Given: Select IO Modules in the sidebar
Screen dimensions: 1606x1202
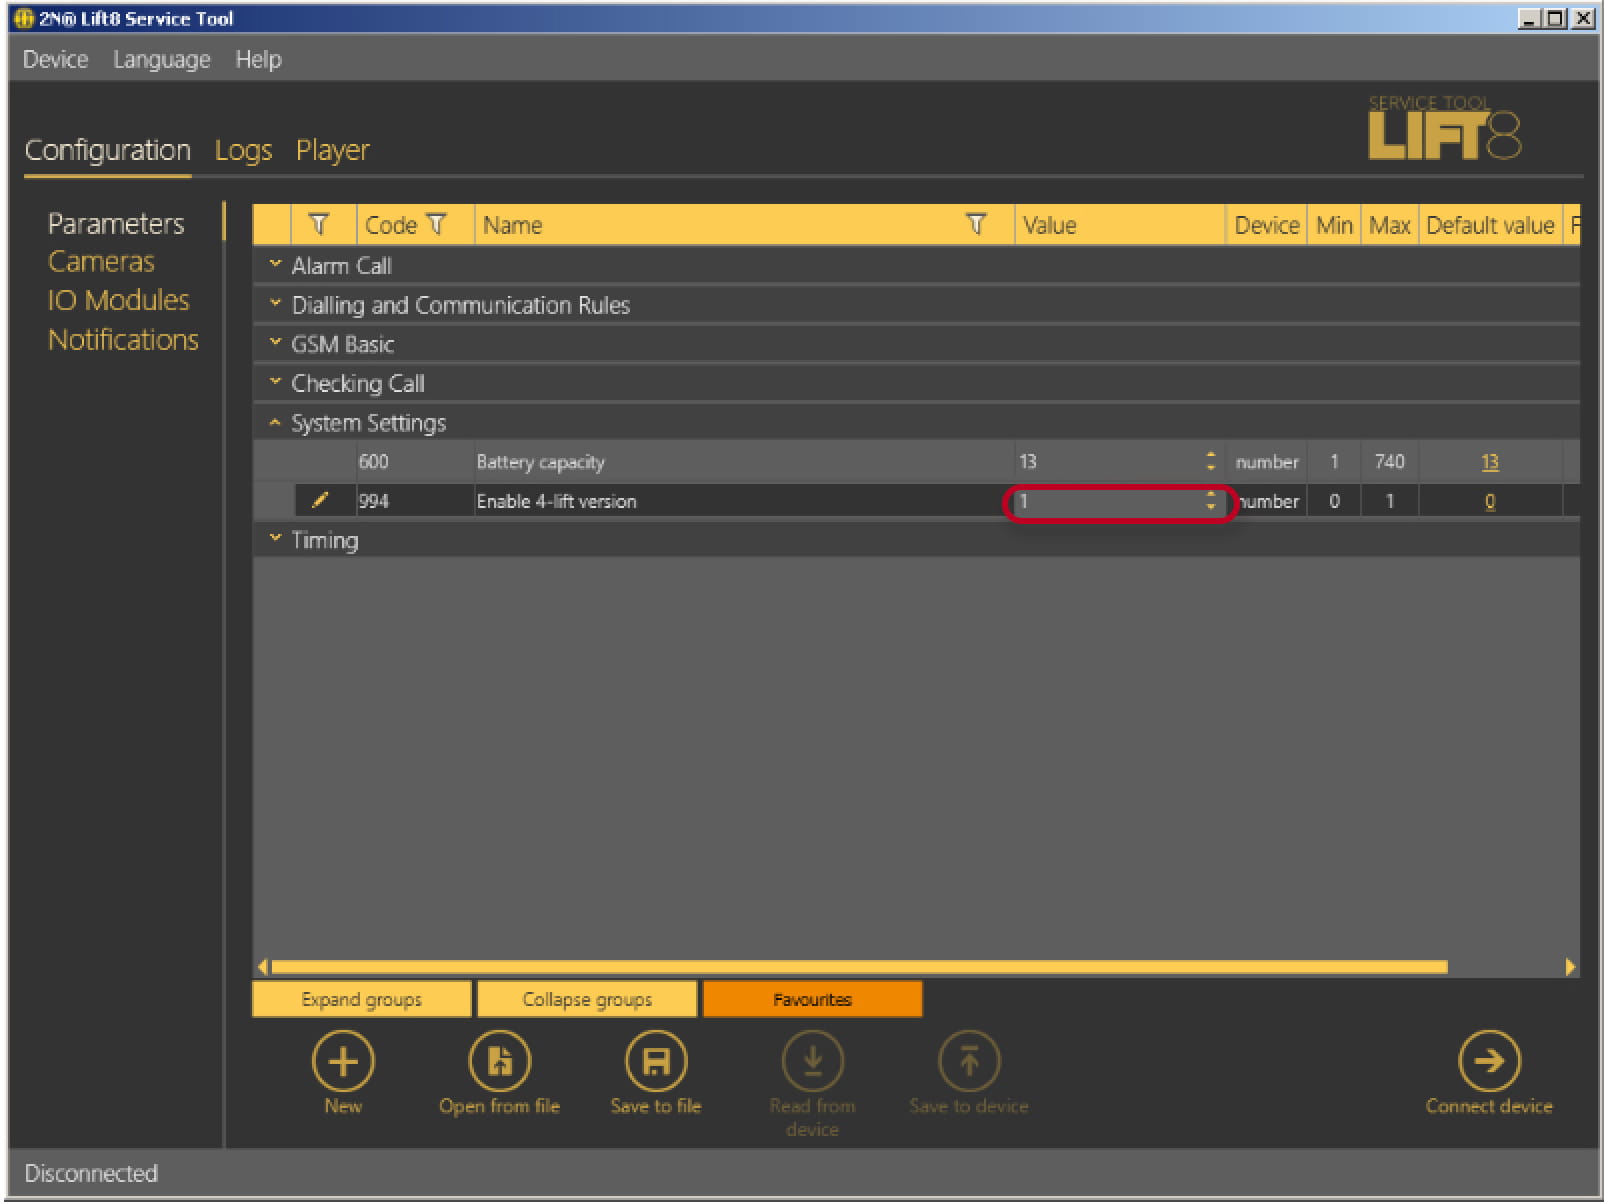Looking at the screenshot, I should pyautogui.click(x=118, y=300).
